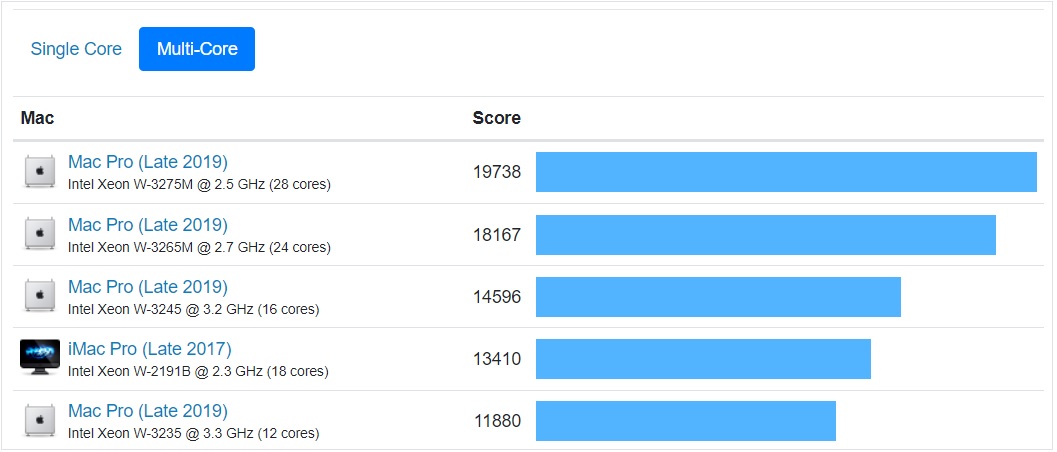Click the Mac Pro icon for Xeon W-3235
Image resolution: width=1057 pixels, height=452 pixels.
40,420
